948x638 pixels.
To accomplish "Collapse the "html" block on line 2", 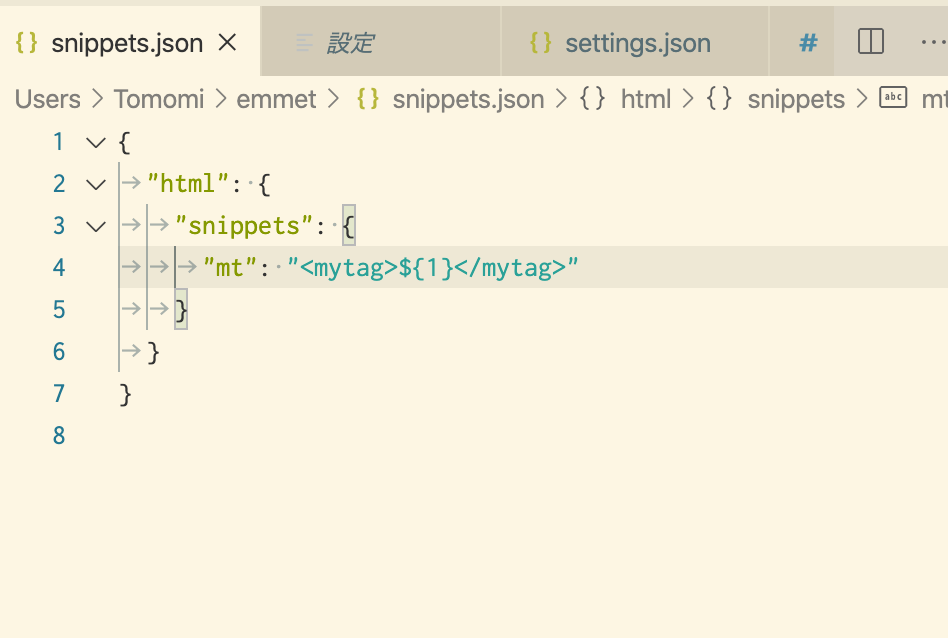I will 96,185.
